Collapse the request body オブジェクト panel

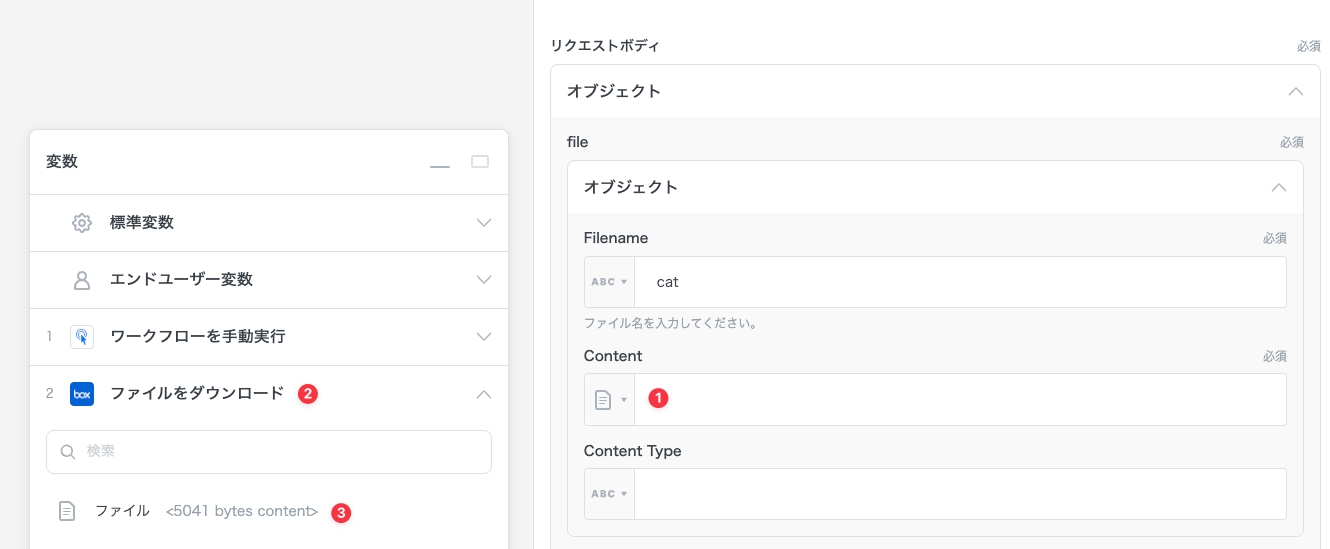[x=1296, y=91]
